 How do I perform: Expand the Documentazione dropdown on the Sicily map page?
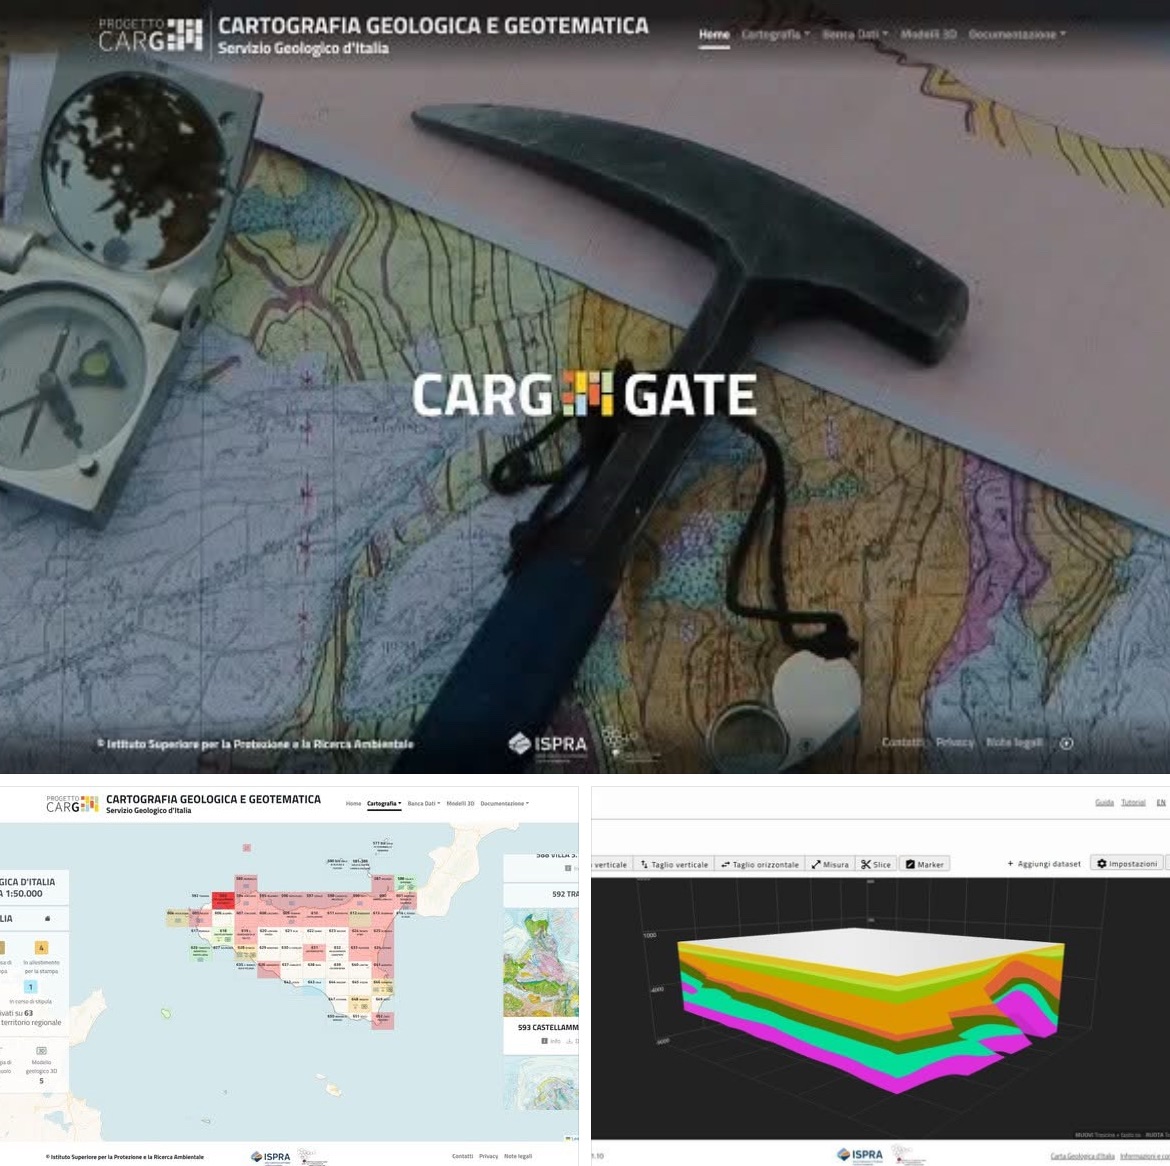(x=504, y=803)
